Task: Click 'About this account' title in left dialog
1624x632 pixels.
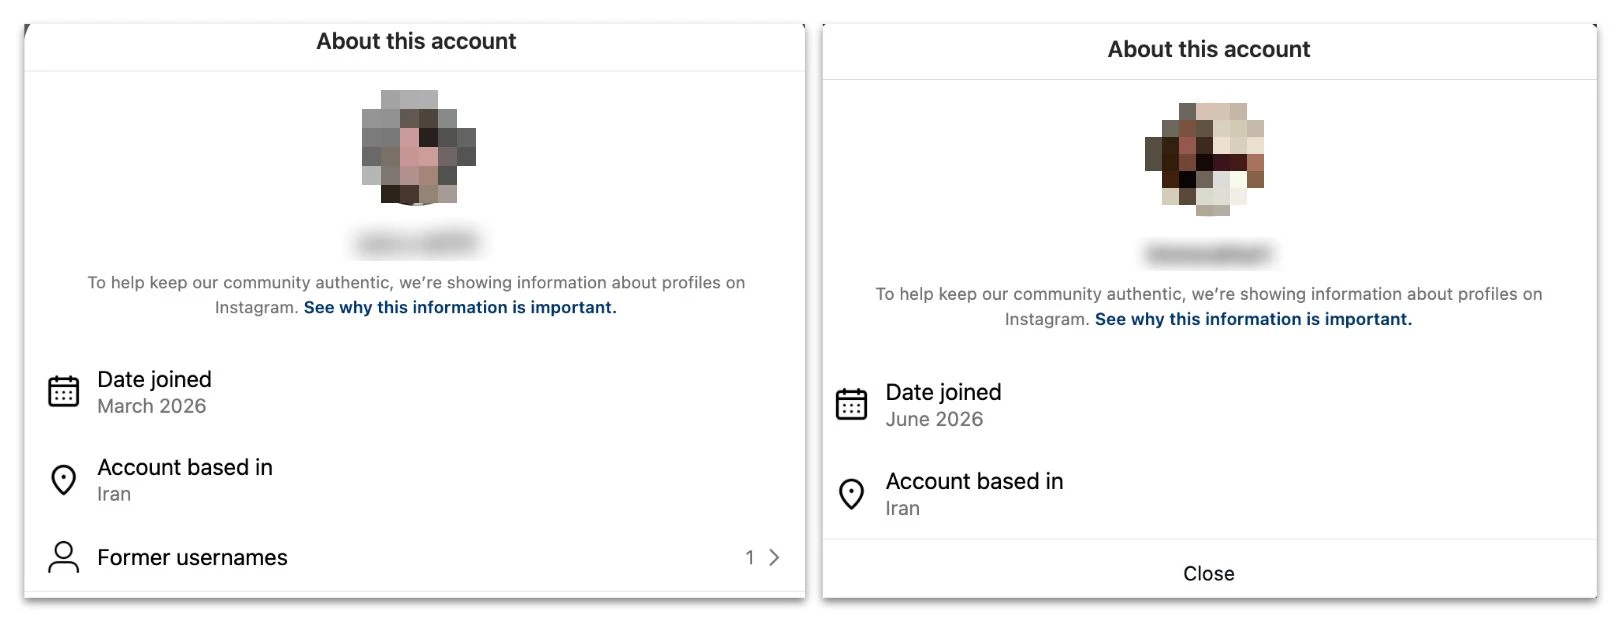Action: [416, 41]
